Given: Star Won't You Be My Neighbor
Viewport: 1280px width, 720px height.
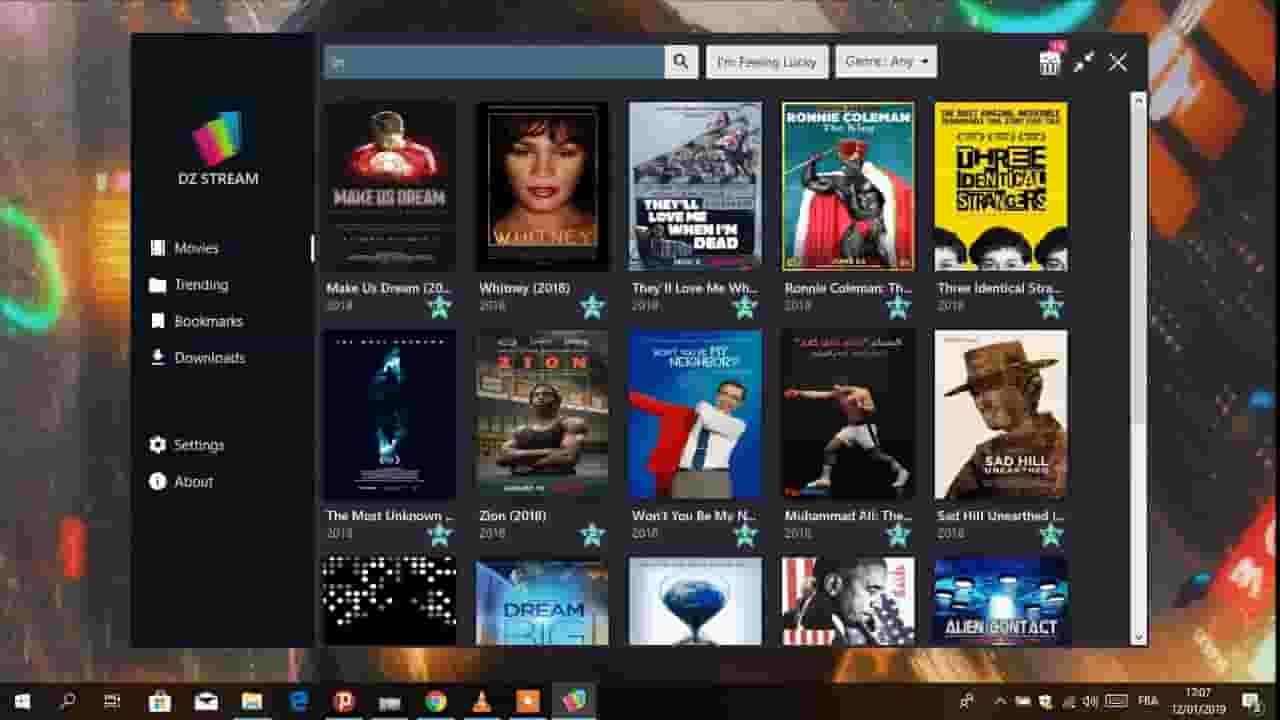Looking at the screenshot, I should click(745, 534).
